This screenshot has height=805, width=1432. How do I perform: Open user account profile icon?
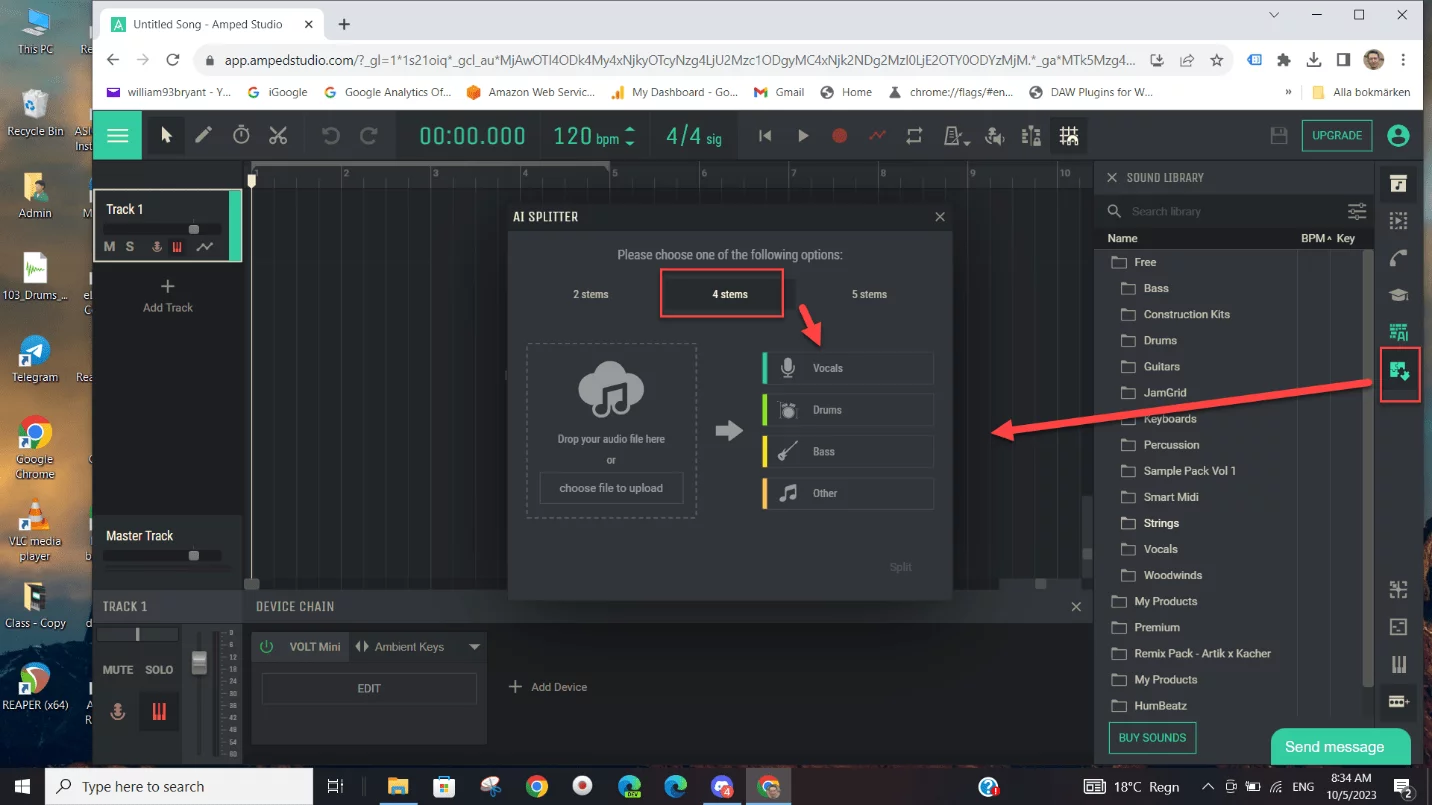[1398, 136]
